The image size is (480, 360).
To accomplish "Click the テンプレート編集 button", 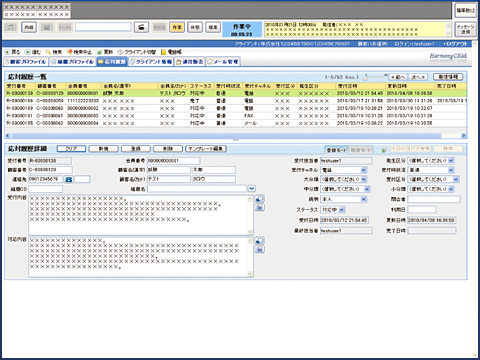I will point(206,149).
